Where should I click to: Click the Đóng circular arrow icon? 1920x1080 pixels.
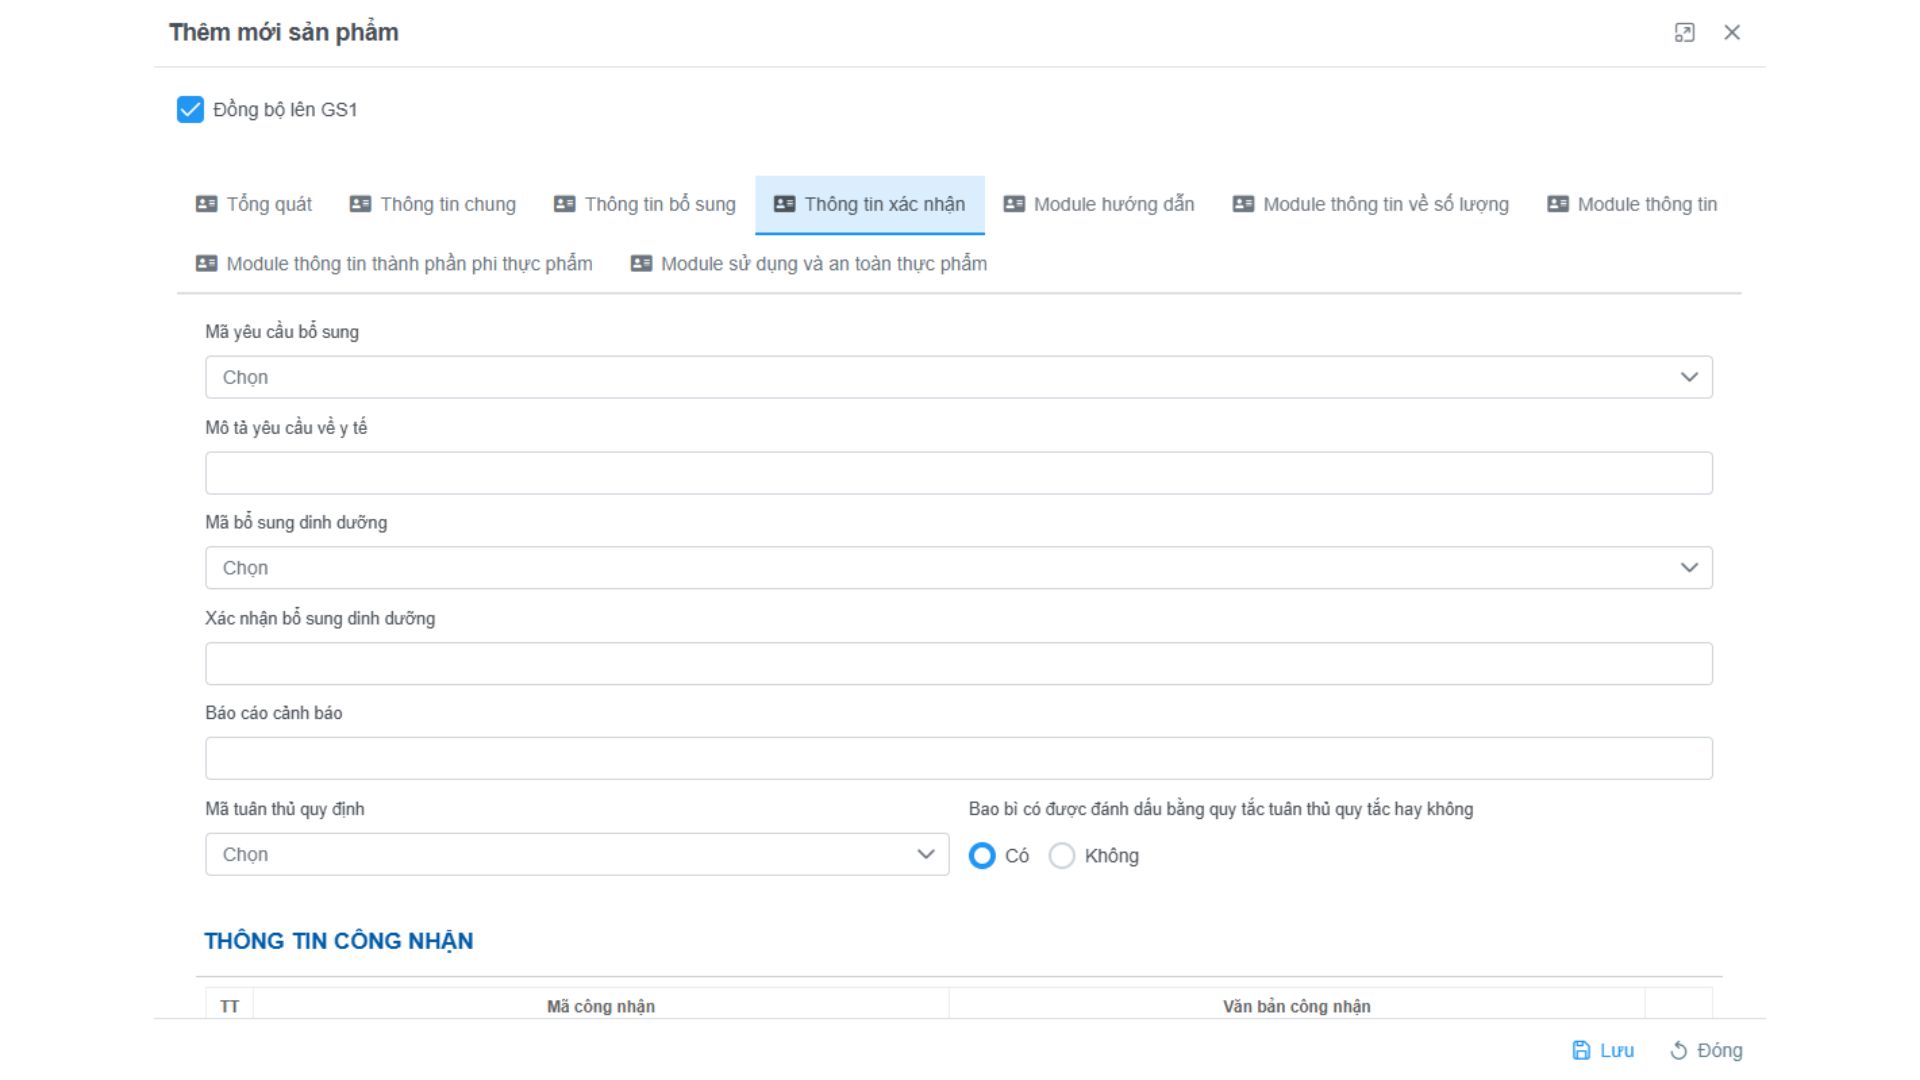[1678, 1050]
